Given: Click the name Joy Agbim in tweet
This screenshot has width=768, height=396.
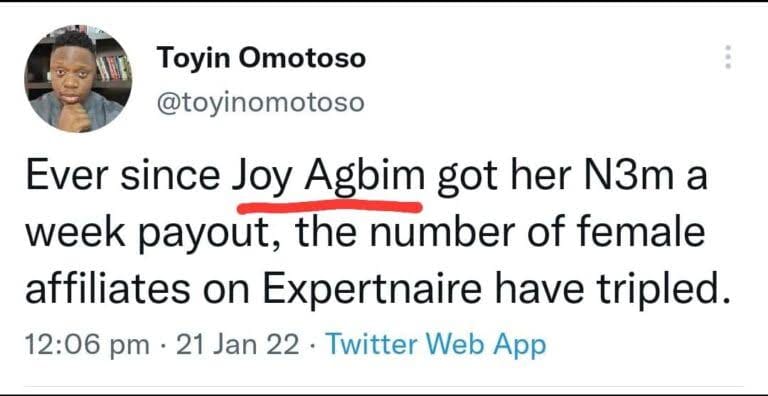Looking at the screenshot, I should tap(328, 178).
